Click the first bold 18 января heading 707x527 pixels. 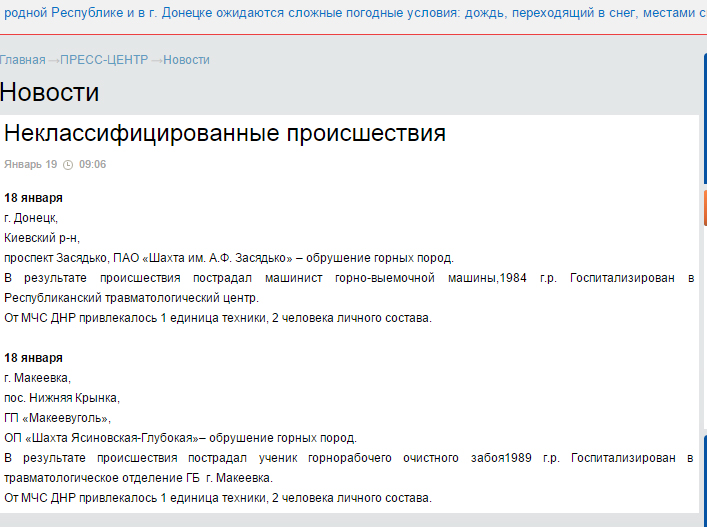tap(33, 198)
